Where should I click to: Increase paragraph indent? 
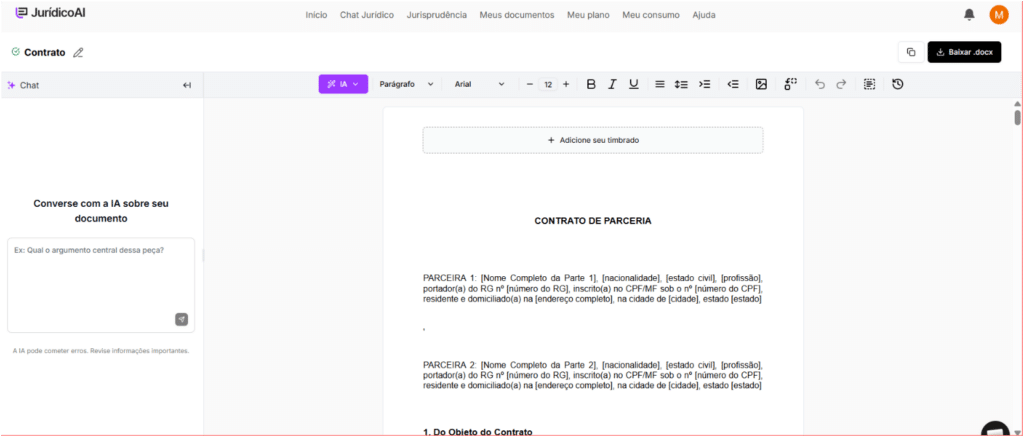704,84
